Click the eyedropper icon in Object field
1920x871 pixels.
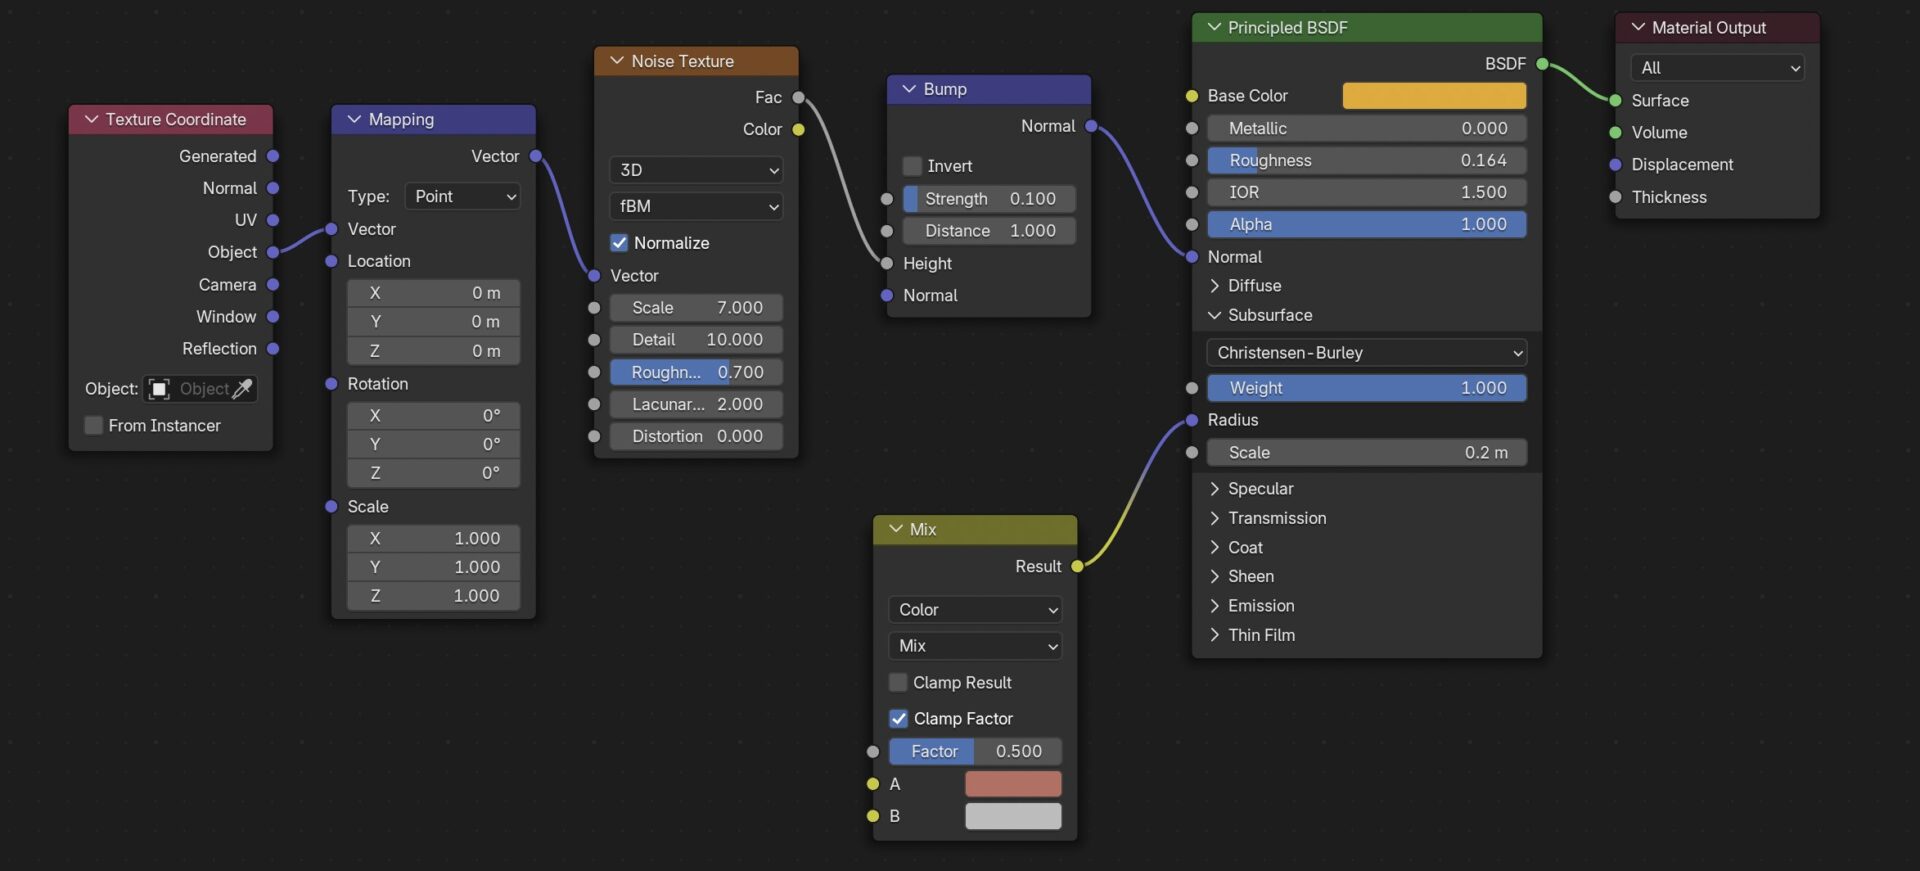242,389
